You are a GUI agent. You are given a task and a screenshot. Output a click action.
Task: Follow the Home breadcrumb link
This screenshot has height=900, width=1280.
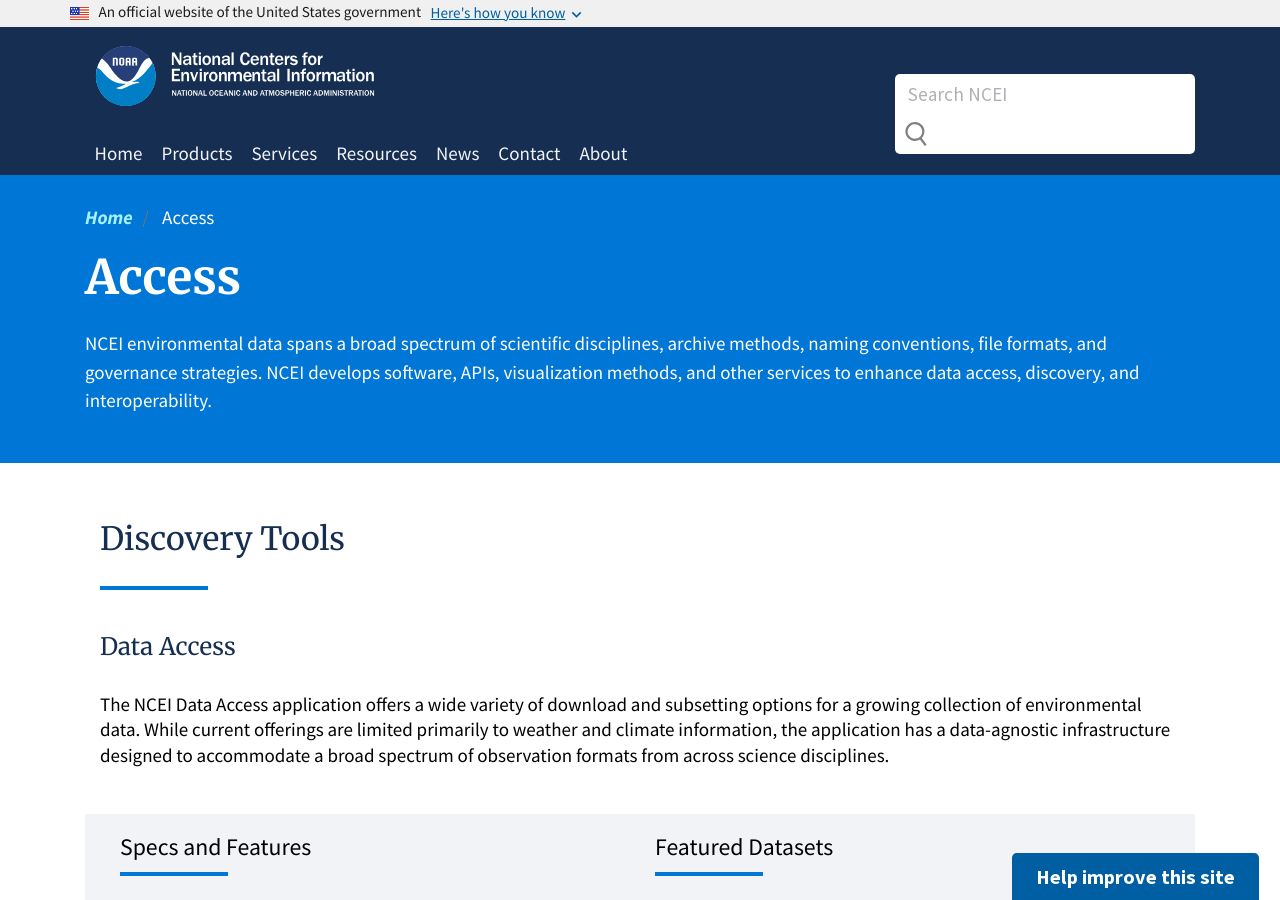108,217
